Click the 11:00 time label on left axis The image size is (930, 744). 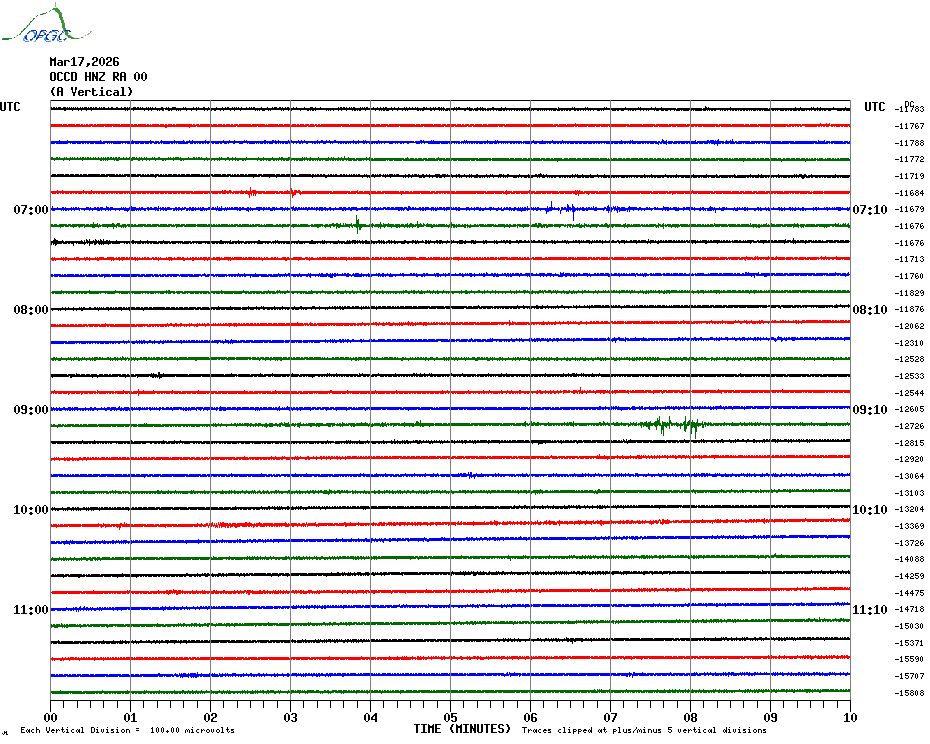[x=30, y=610]
